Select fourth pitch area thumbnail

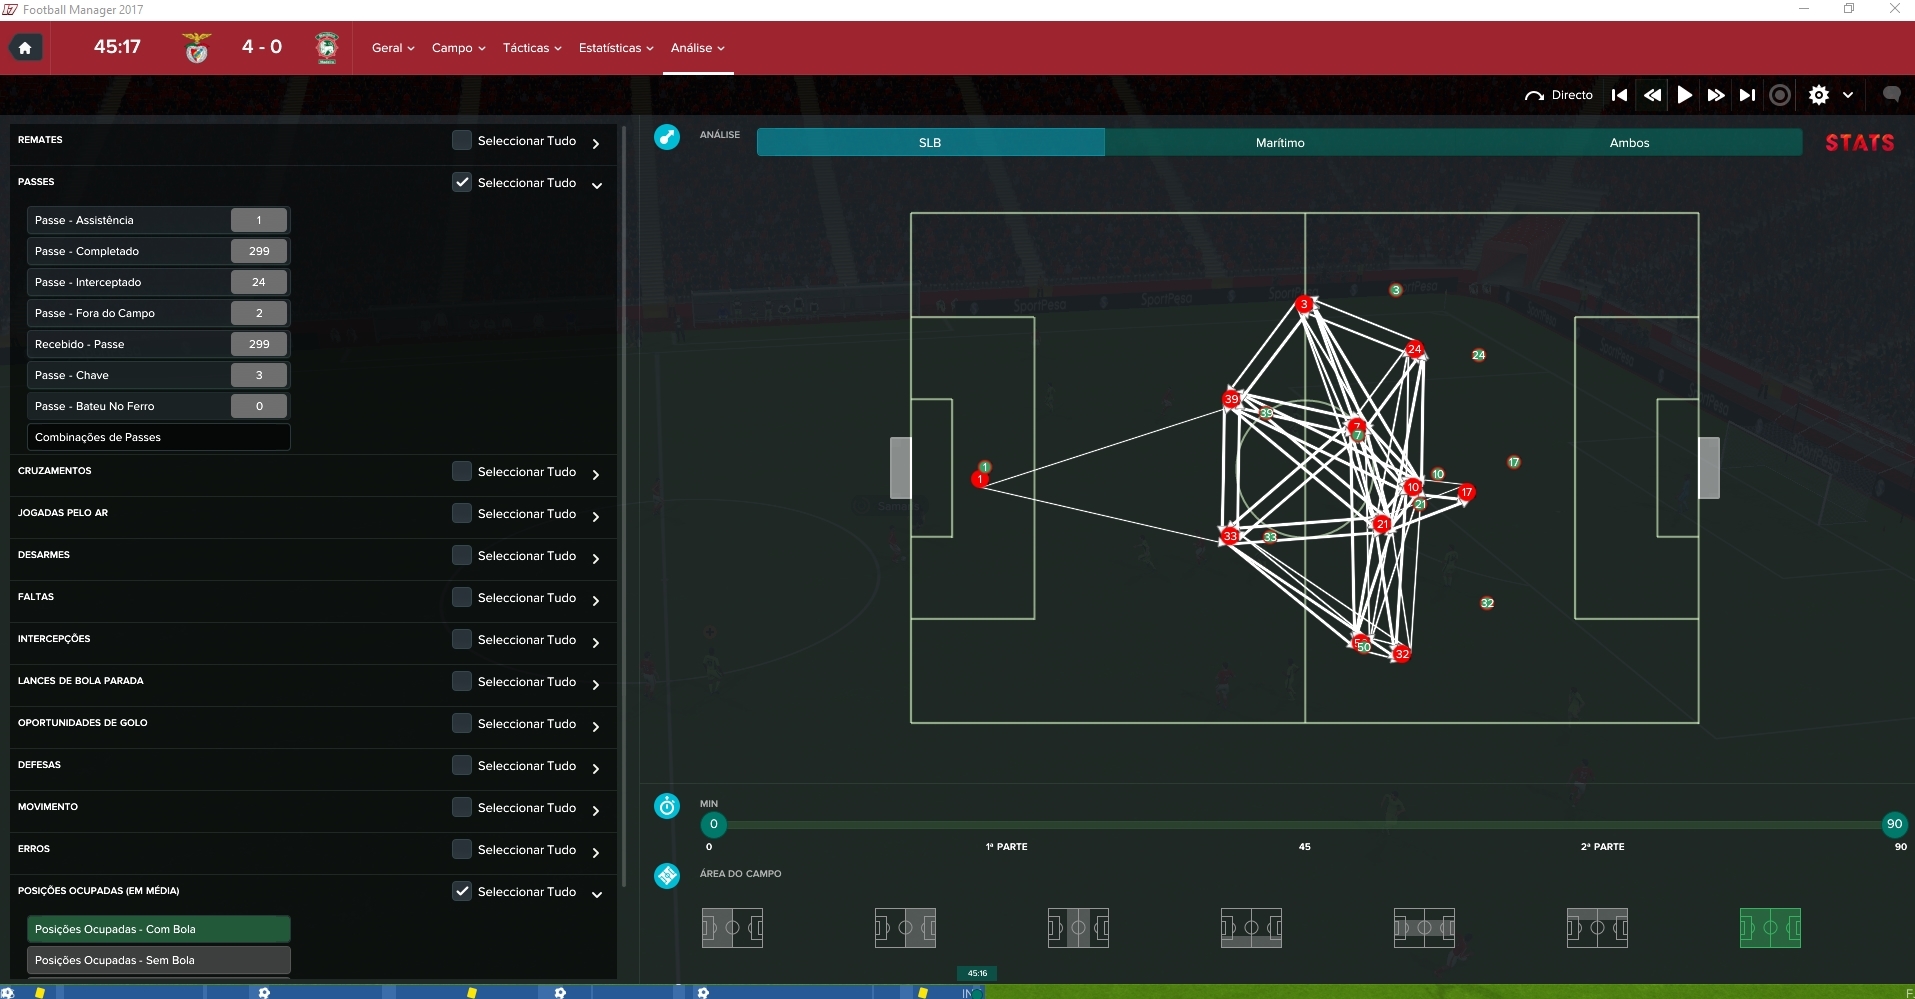(1251, 928)
